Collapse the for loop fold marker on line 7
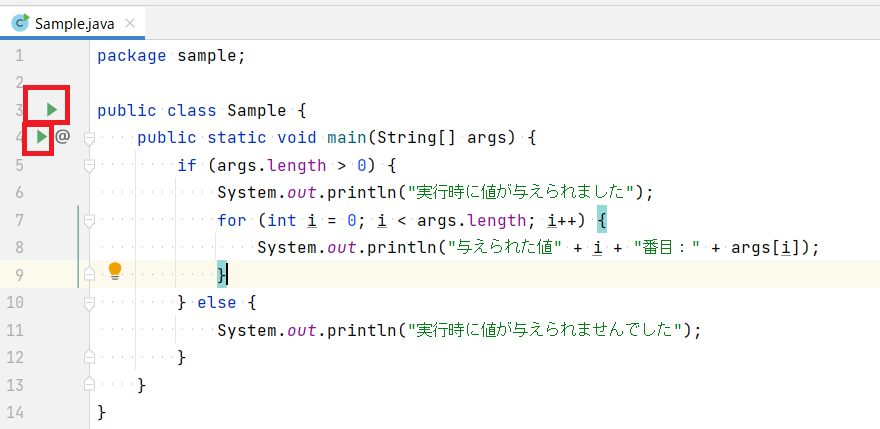Viewport: 880px width, 429px height. [89, 221]
